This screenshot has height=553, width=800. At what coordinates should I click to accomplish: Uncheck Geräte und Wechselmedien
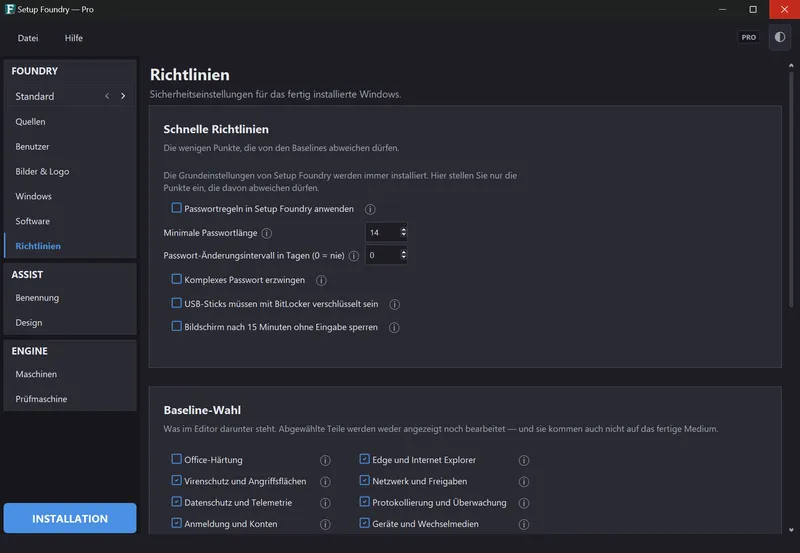364,523
